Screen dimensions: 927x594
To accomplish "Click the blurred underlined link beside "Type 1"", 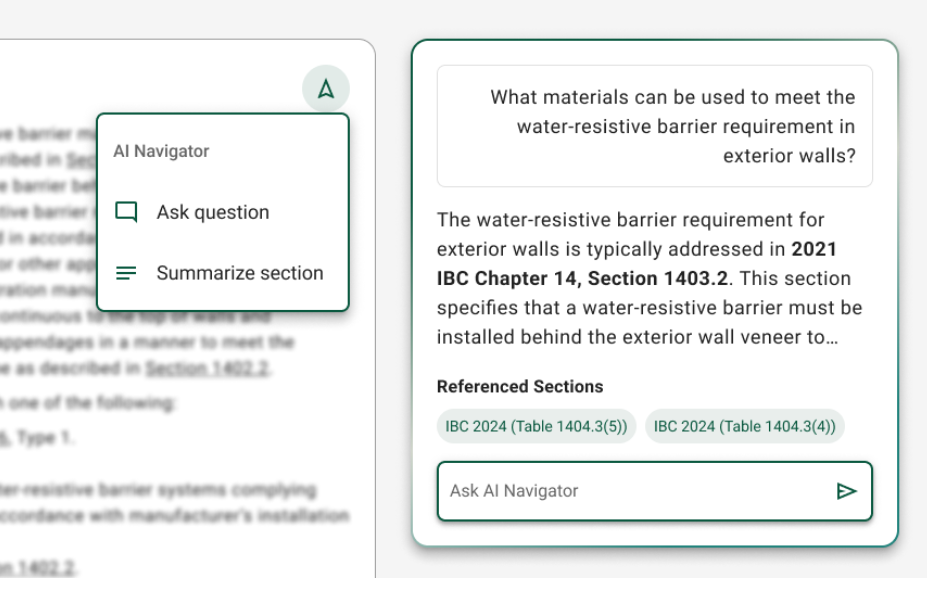I will [x=5, y=437].
